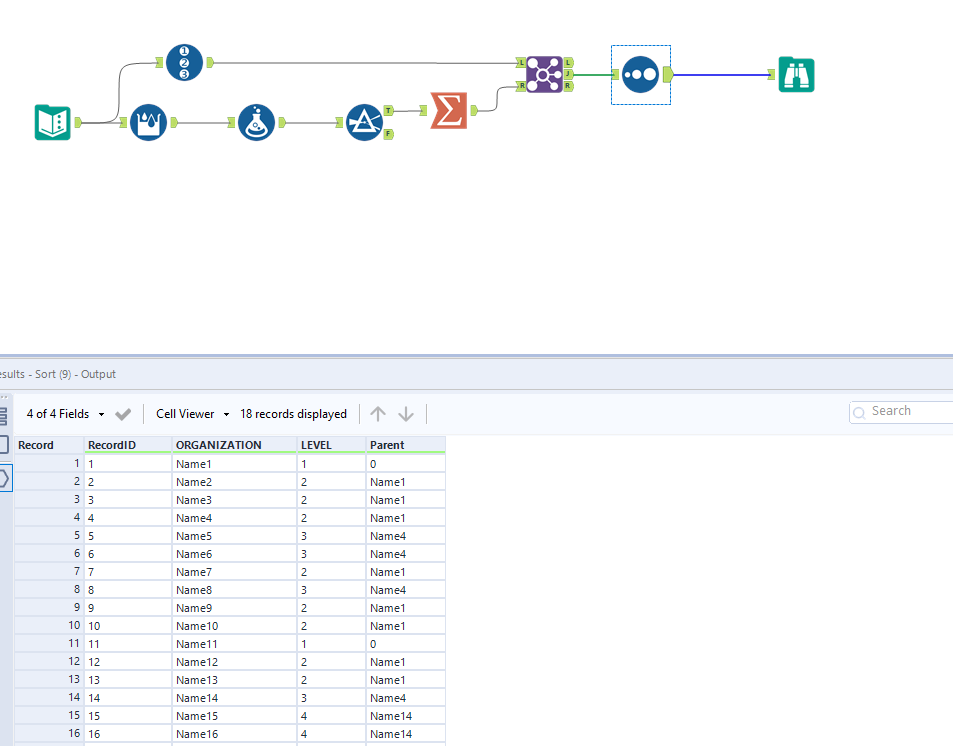
Task: Select the Input Data tool on the canvas
Action: pyautogui.click(x=52, y=122)
